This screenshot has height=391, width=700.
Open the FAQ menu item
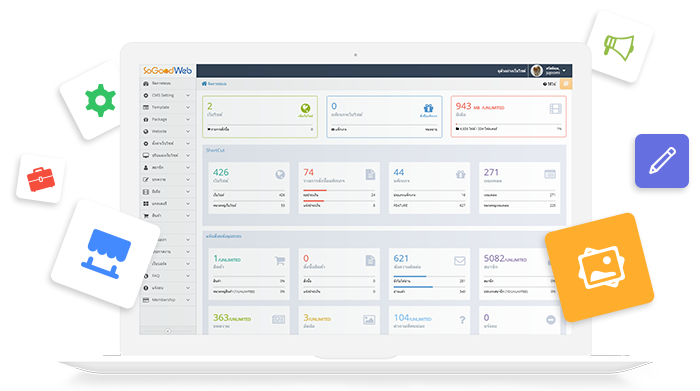pos(167,276)
